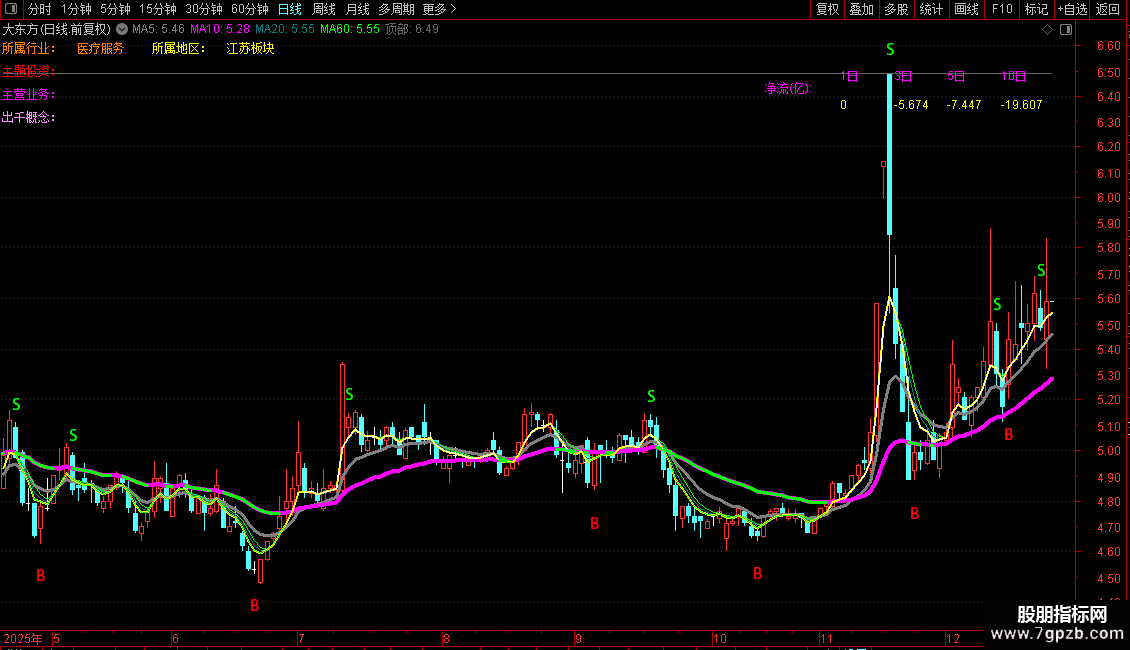
Task: Click the MA10: 5.28 indicator label
Action: [x=220, y=30]
